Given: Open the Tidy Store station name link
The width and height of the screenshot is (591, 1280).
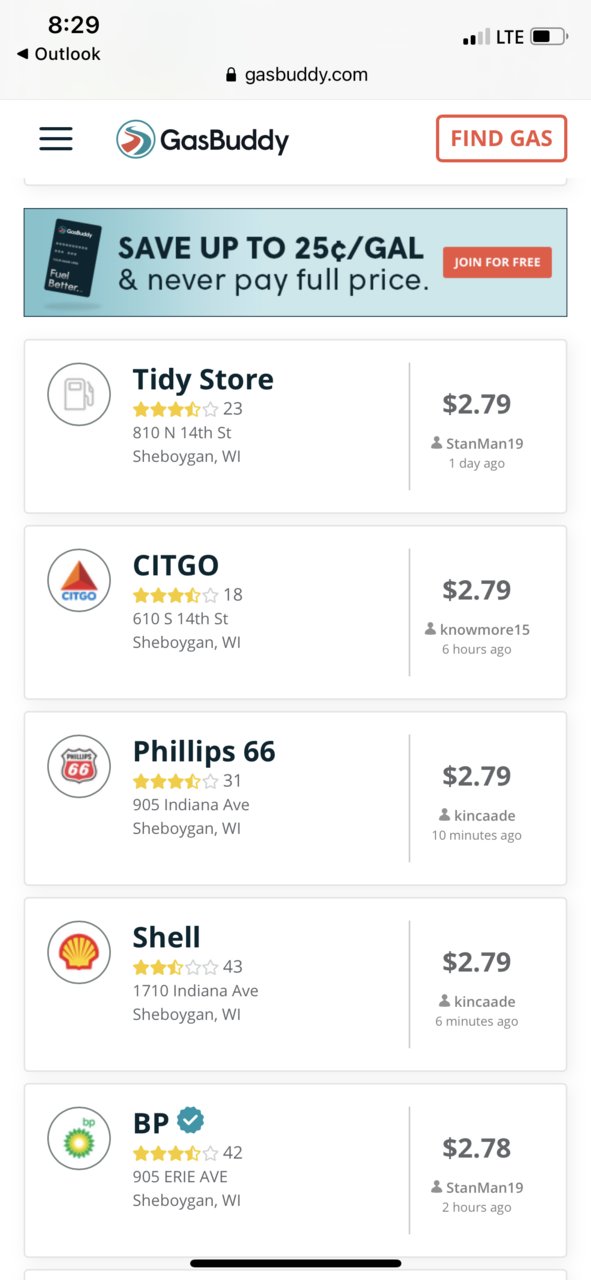Looking at the screenshot, I should pyautogui.click(x=203, y=380).
